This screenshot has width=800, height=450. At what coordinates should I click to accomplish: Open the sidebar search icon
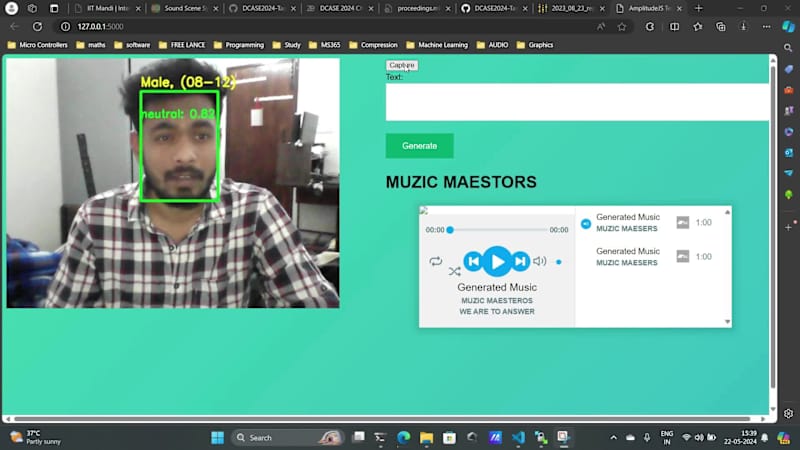(x=788, y=47)
